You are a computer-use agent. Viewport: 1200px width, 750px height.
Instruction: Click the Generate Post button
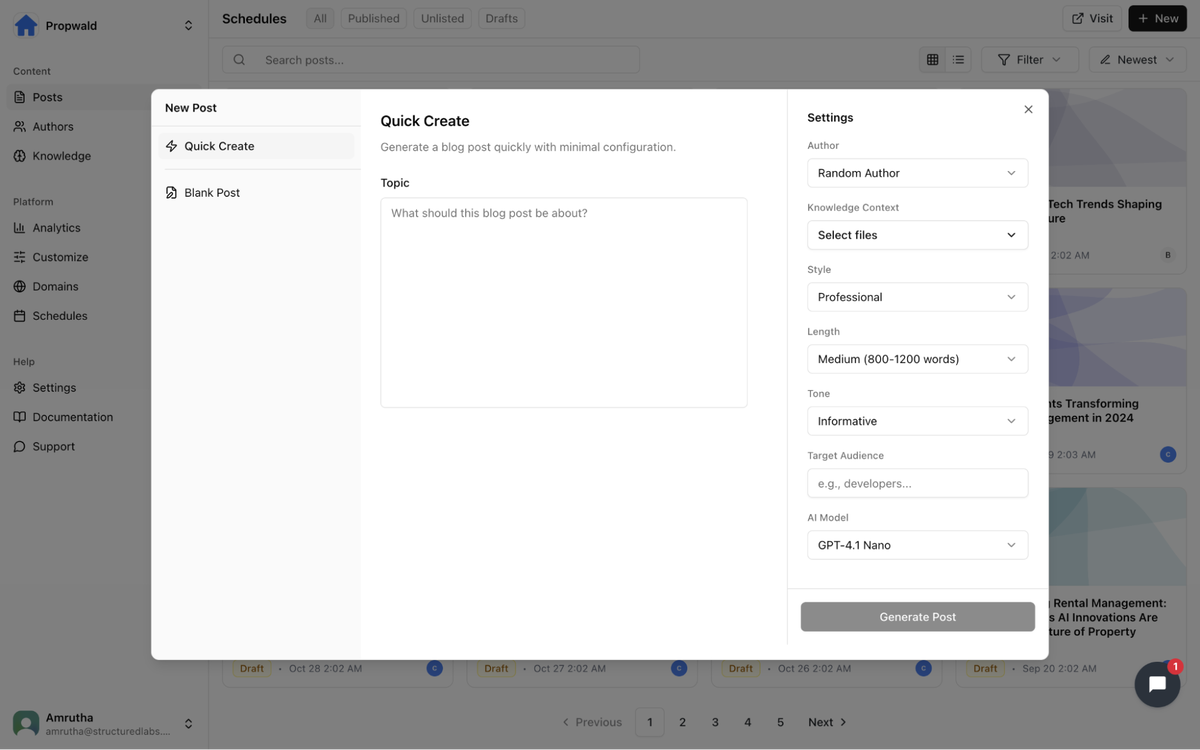pos(917,616)
